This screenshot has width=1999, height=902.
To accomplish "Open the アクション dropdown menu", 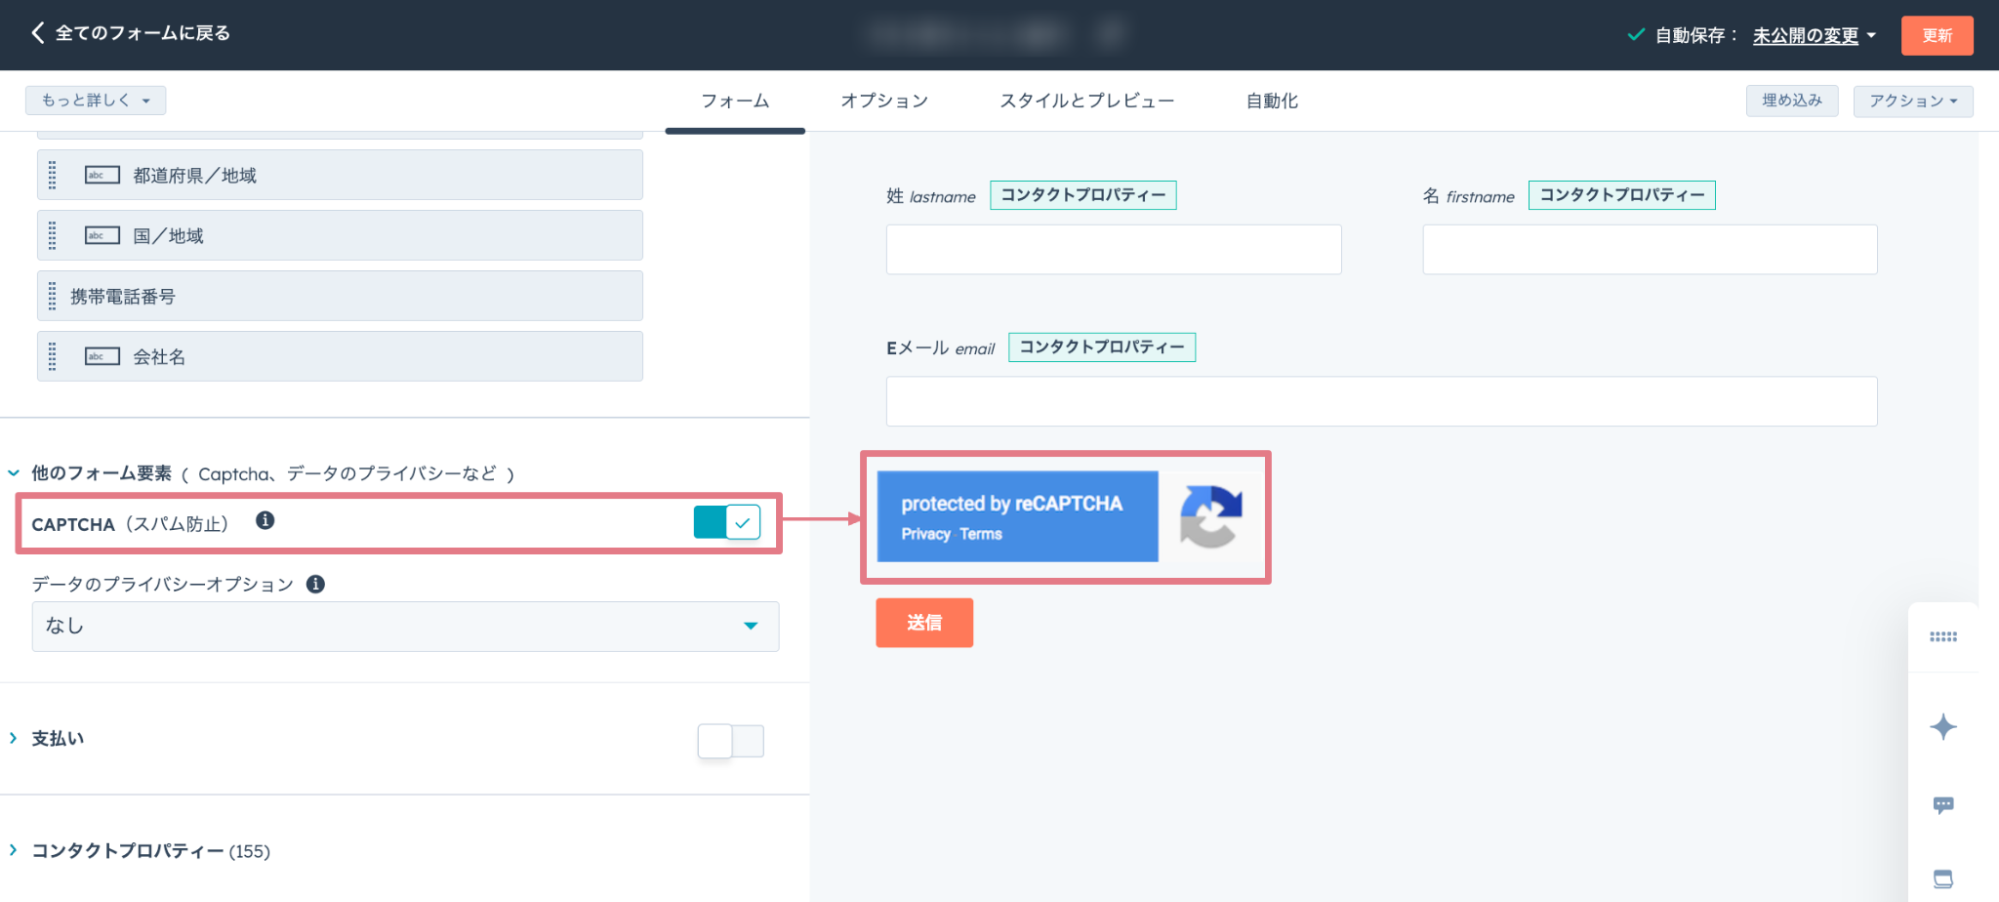I will [x=1913, y=101].
